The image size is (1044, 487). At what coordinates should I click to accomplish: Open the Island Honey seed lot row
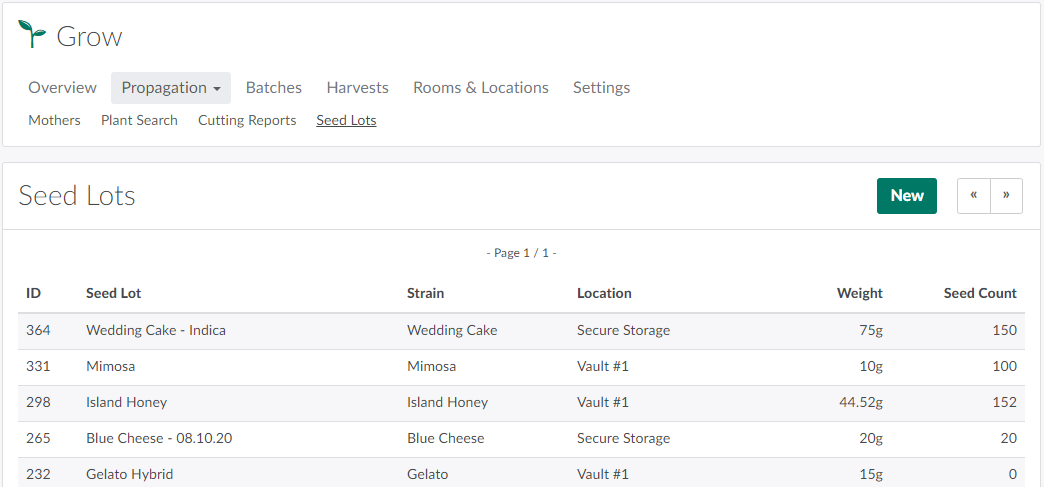127,402
